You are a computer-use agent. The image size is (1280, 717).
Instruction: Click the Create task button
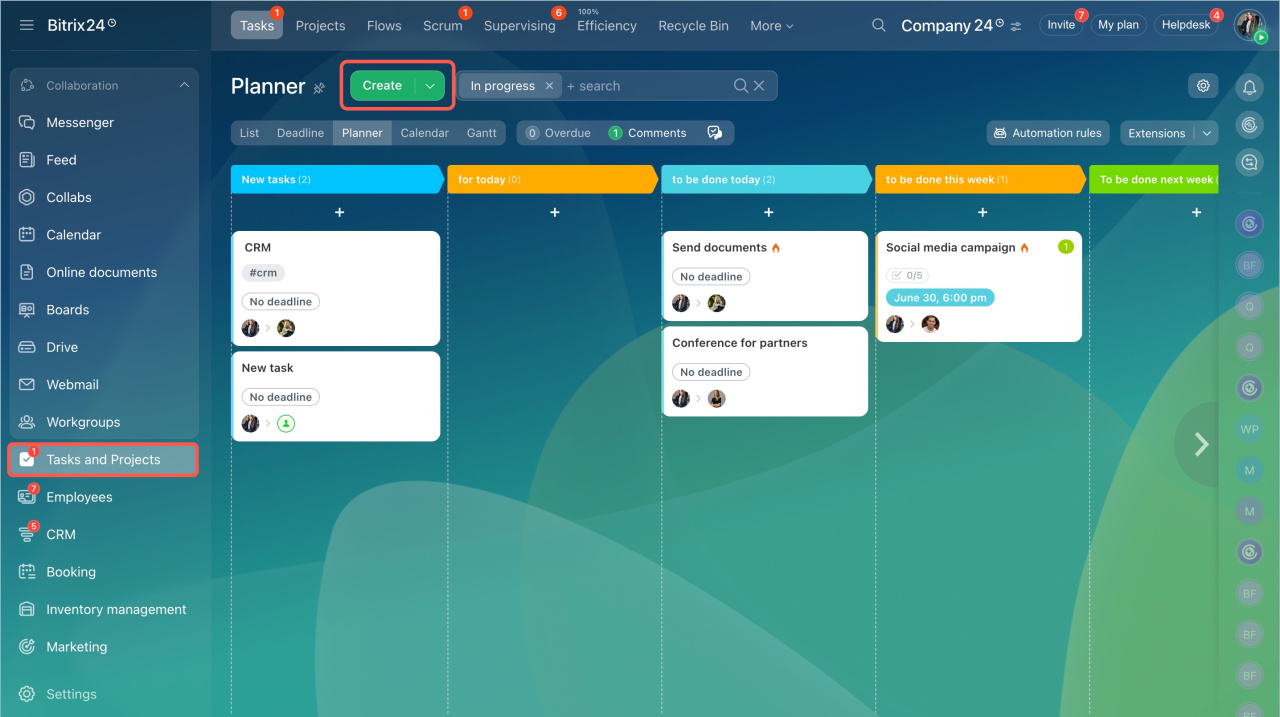point(382,86)
